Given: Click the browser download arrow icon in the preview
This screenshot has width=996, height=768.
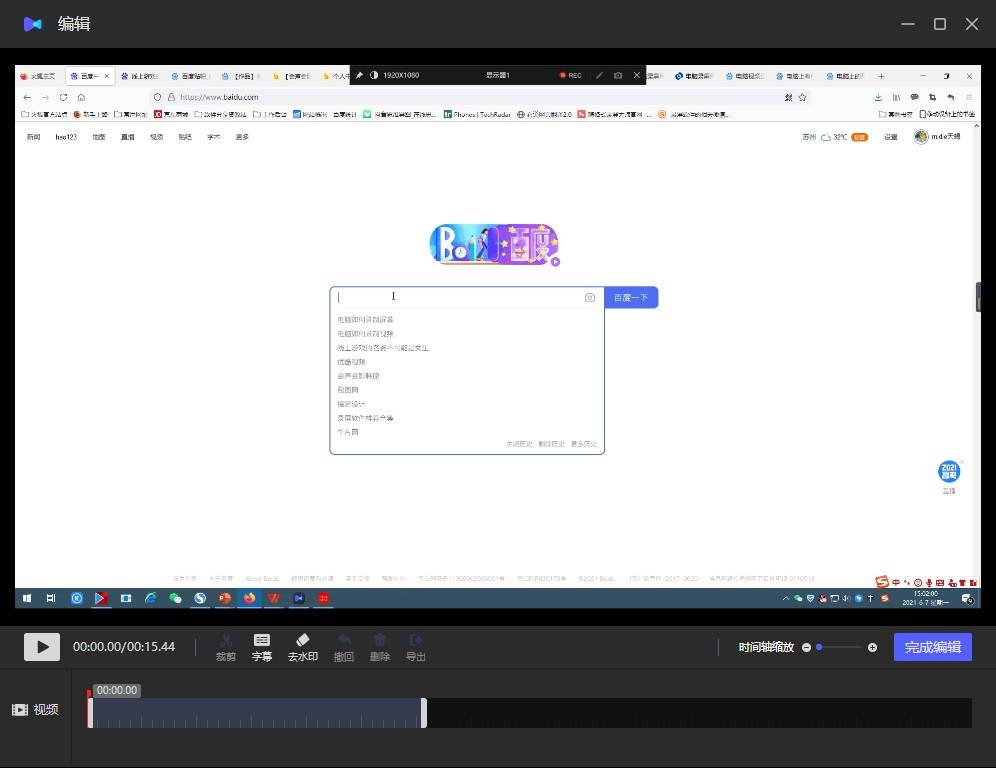Looking at the screenshot, I should (x=878, y=97).
